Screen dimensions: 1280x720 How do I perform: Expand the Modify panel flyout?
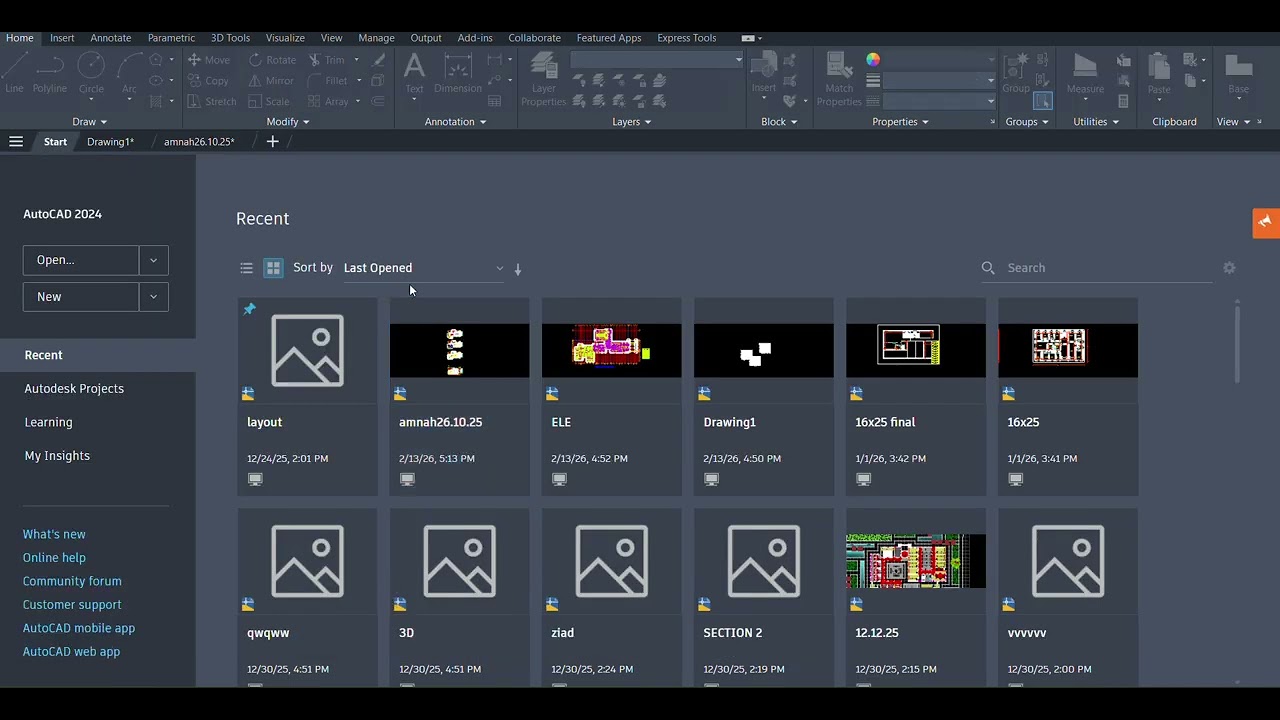288,122
